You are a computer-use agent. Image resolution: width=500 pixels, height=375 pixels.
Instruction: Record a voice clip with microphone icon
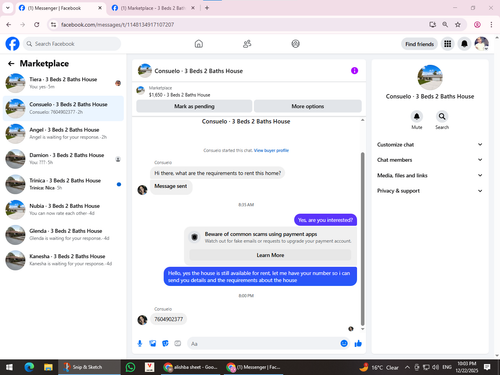click(140, 343)
